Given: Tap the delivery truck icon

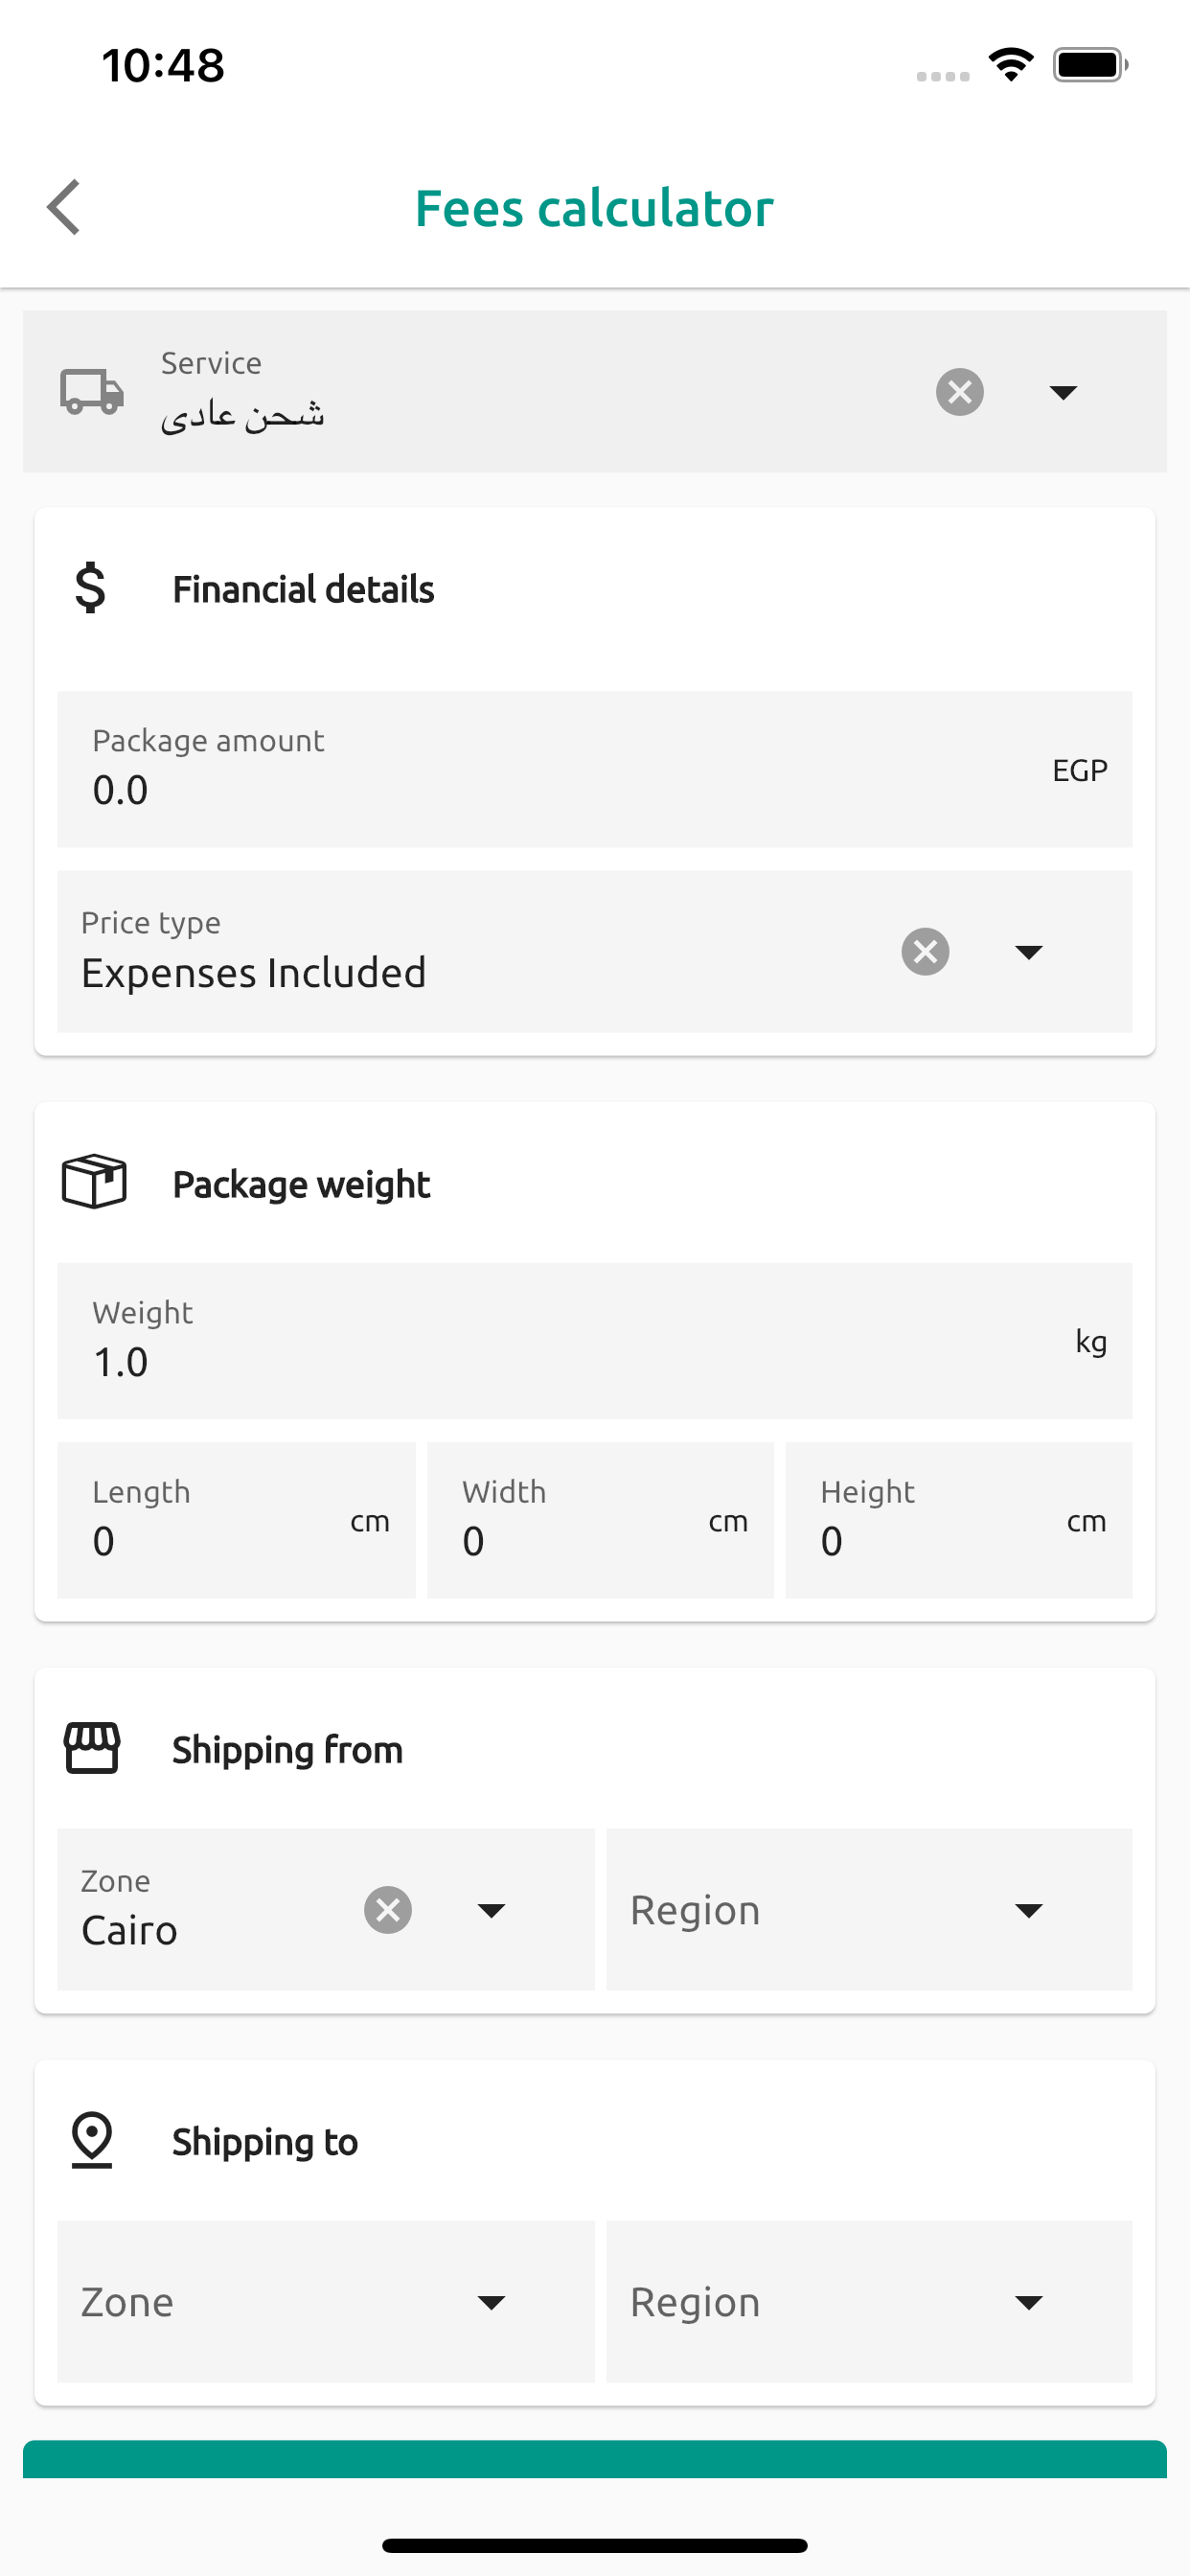Looking at the screenshot, I should 92,391.
